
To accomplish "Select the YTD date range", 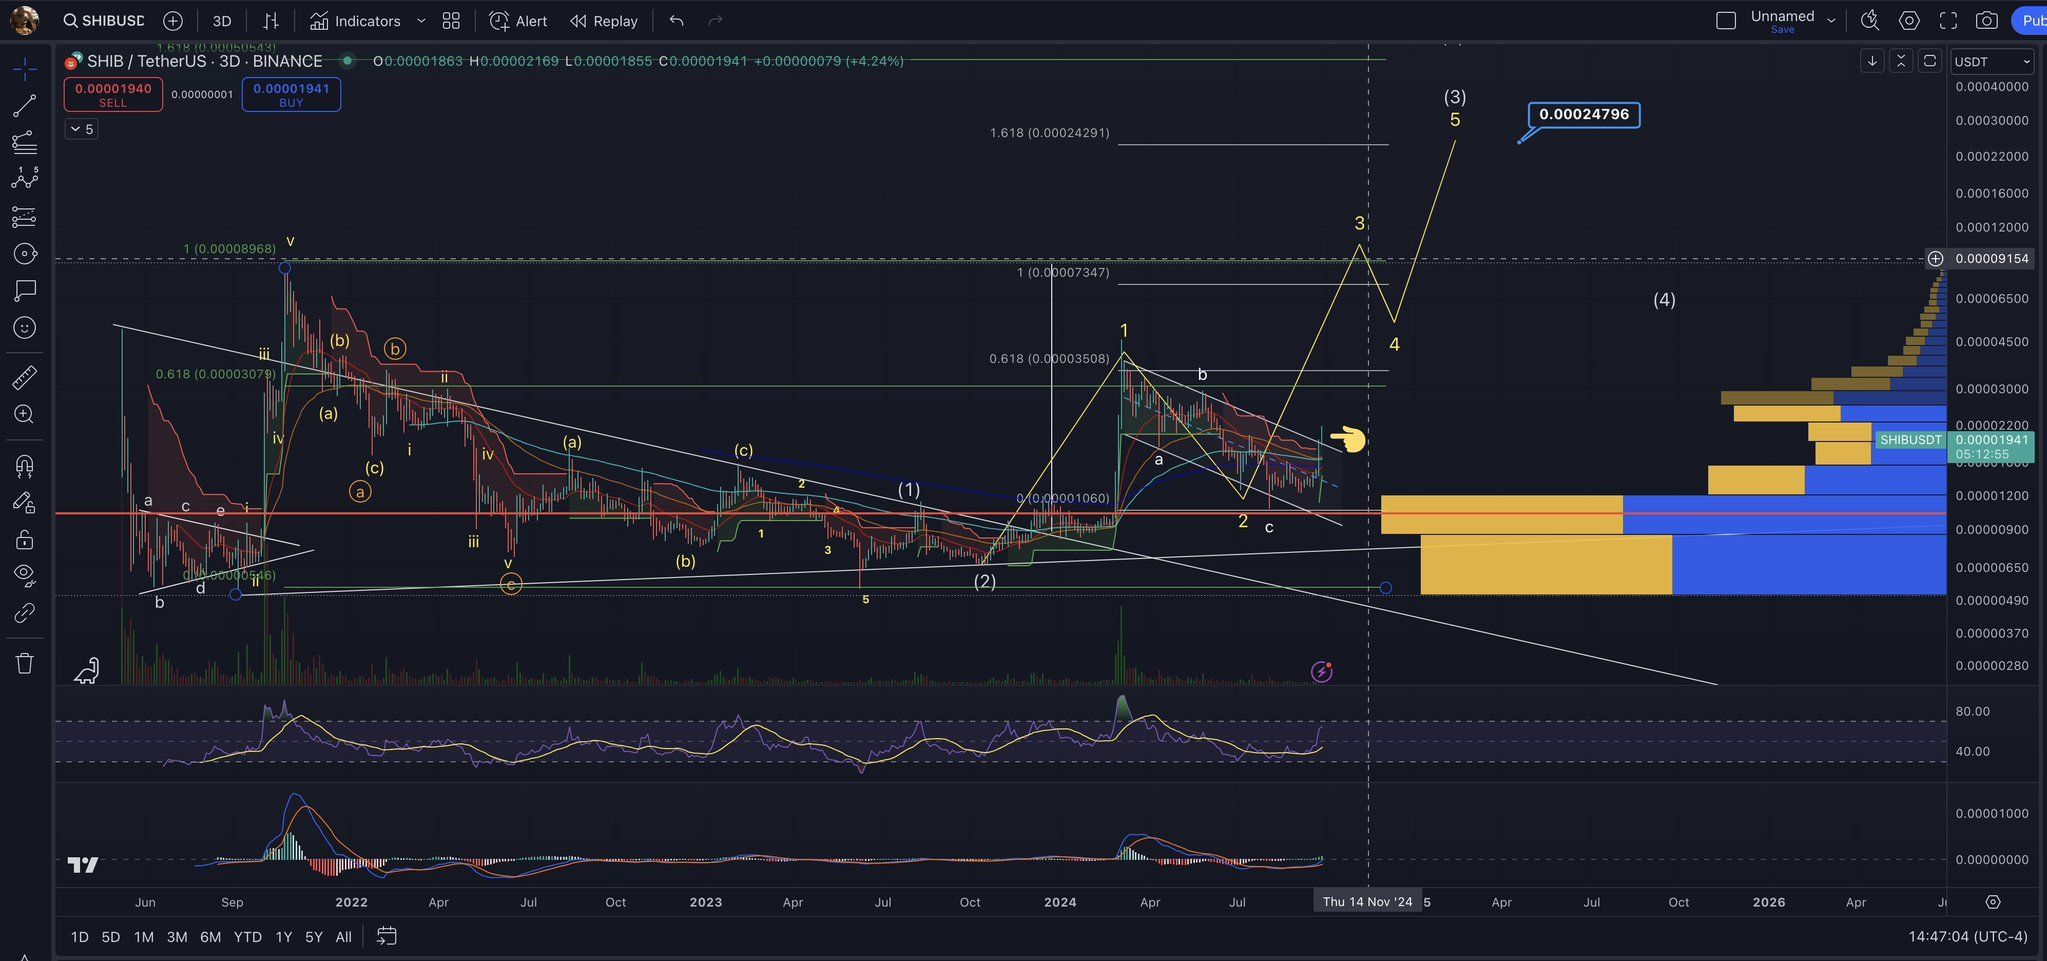I will [247, 937].
